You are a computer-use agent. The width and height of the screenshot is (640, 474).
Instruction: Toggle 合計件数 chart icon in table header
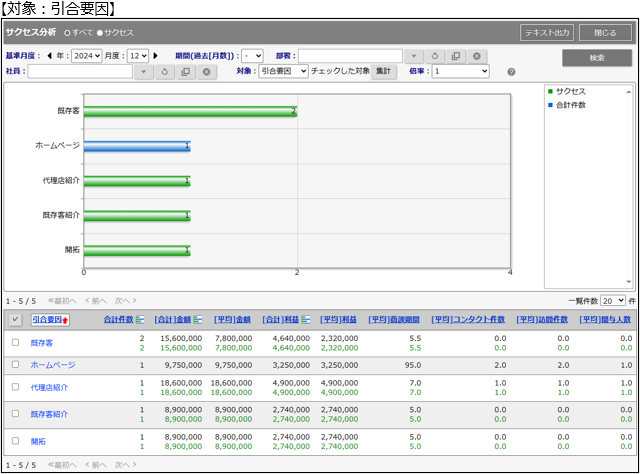140,320
